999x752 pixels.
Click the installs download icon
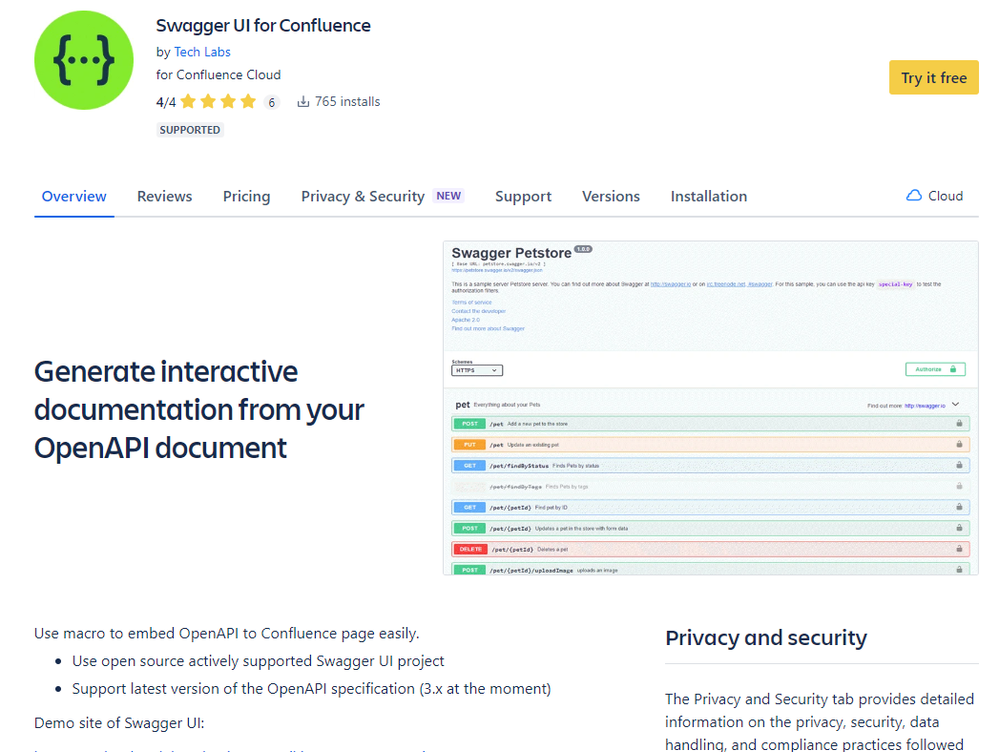(x=303, y=101)
